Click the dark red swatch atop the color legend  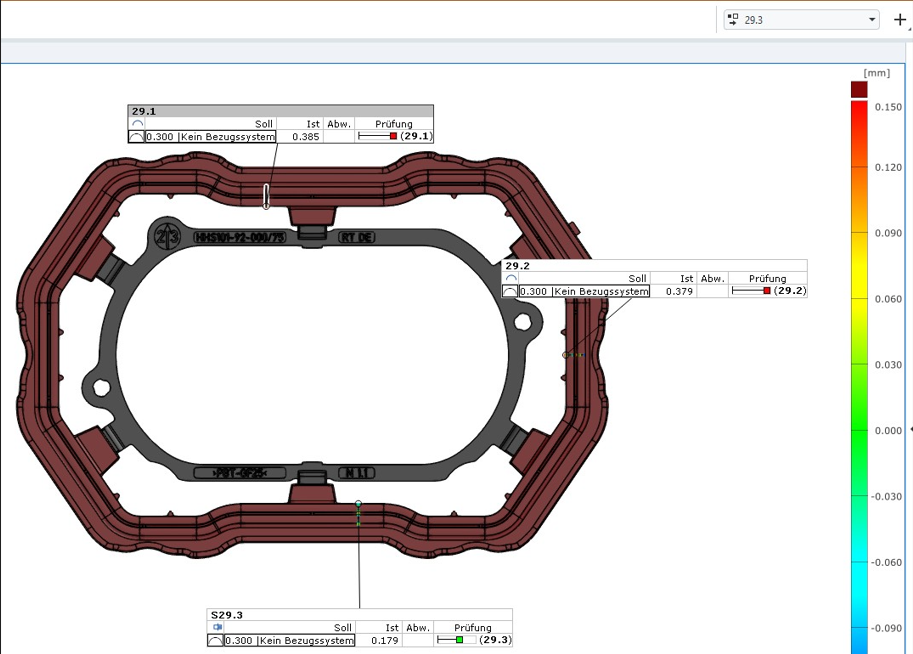(x=859, y=89)
